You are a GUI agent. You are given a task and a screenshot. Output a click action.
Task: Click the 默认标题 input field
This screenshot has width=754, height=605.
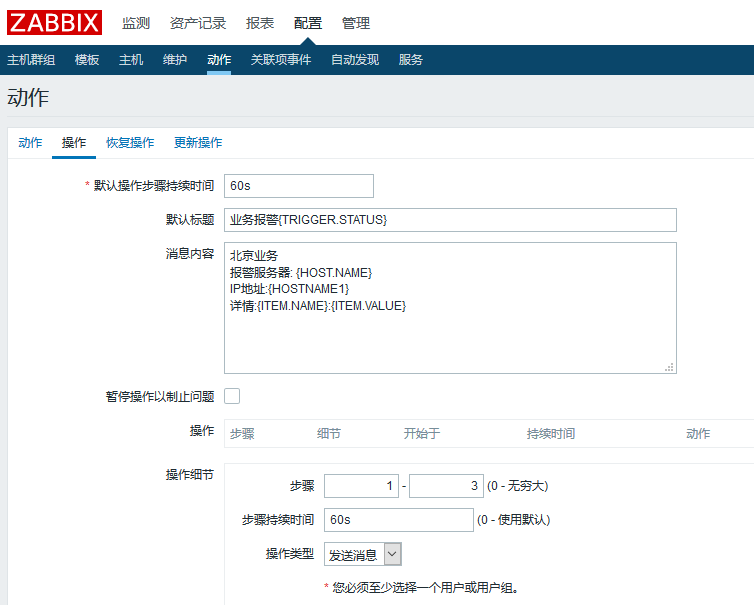tap(450, 220)
